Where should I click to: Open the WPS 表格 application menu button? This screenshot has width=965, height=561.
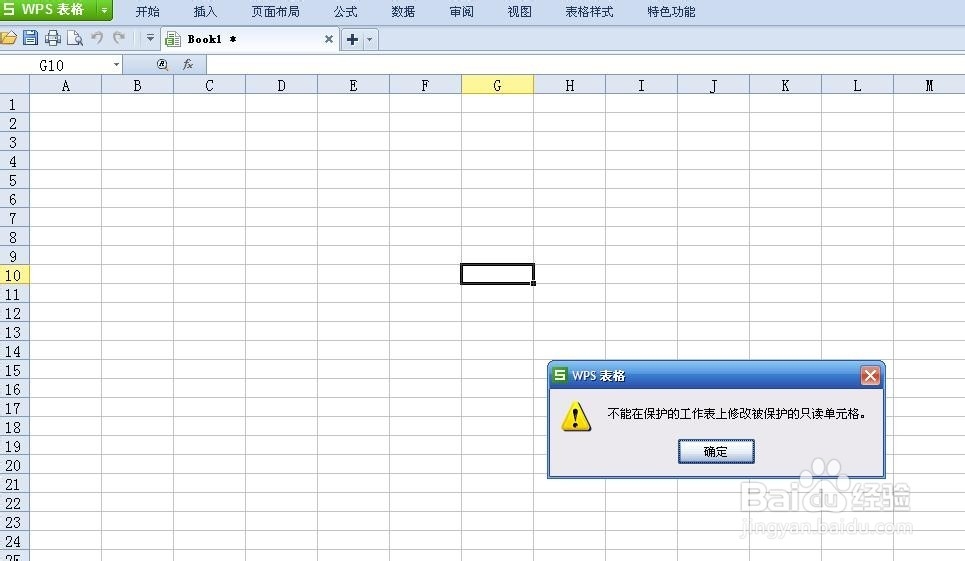coord(49,10)
